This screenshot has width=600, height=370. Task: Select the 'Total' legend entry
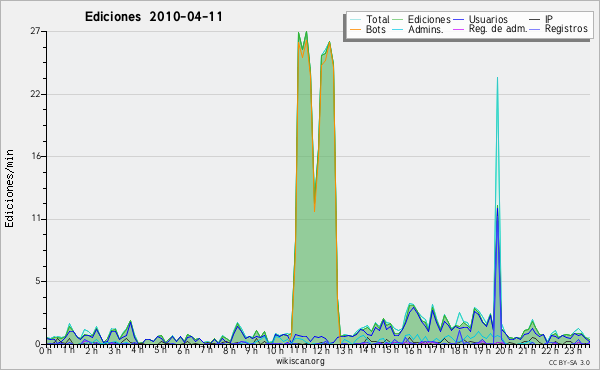point(378,19)
